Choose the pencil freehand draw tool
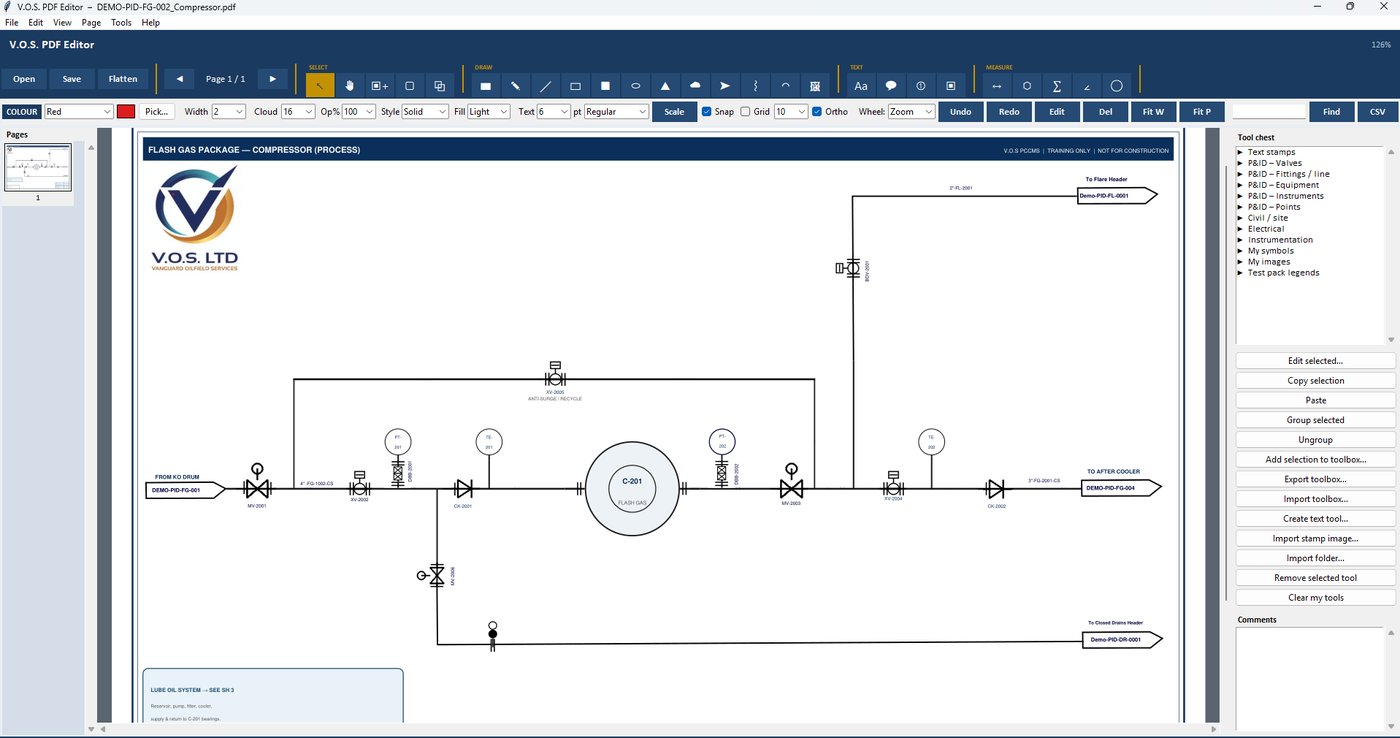 [x=516, y=86]
